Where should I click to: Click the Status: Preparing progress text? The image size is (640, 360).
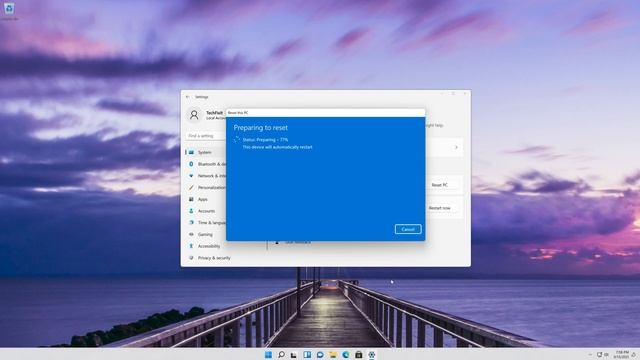point(265,140)
